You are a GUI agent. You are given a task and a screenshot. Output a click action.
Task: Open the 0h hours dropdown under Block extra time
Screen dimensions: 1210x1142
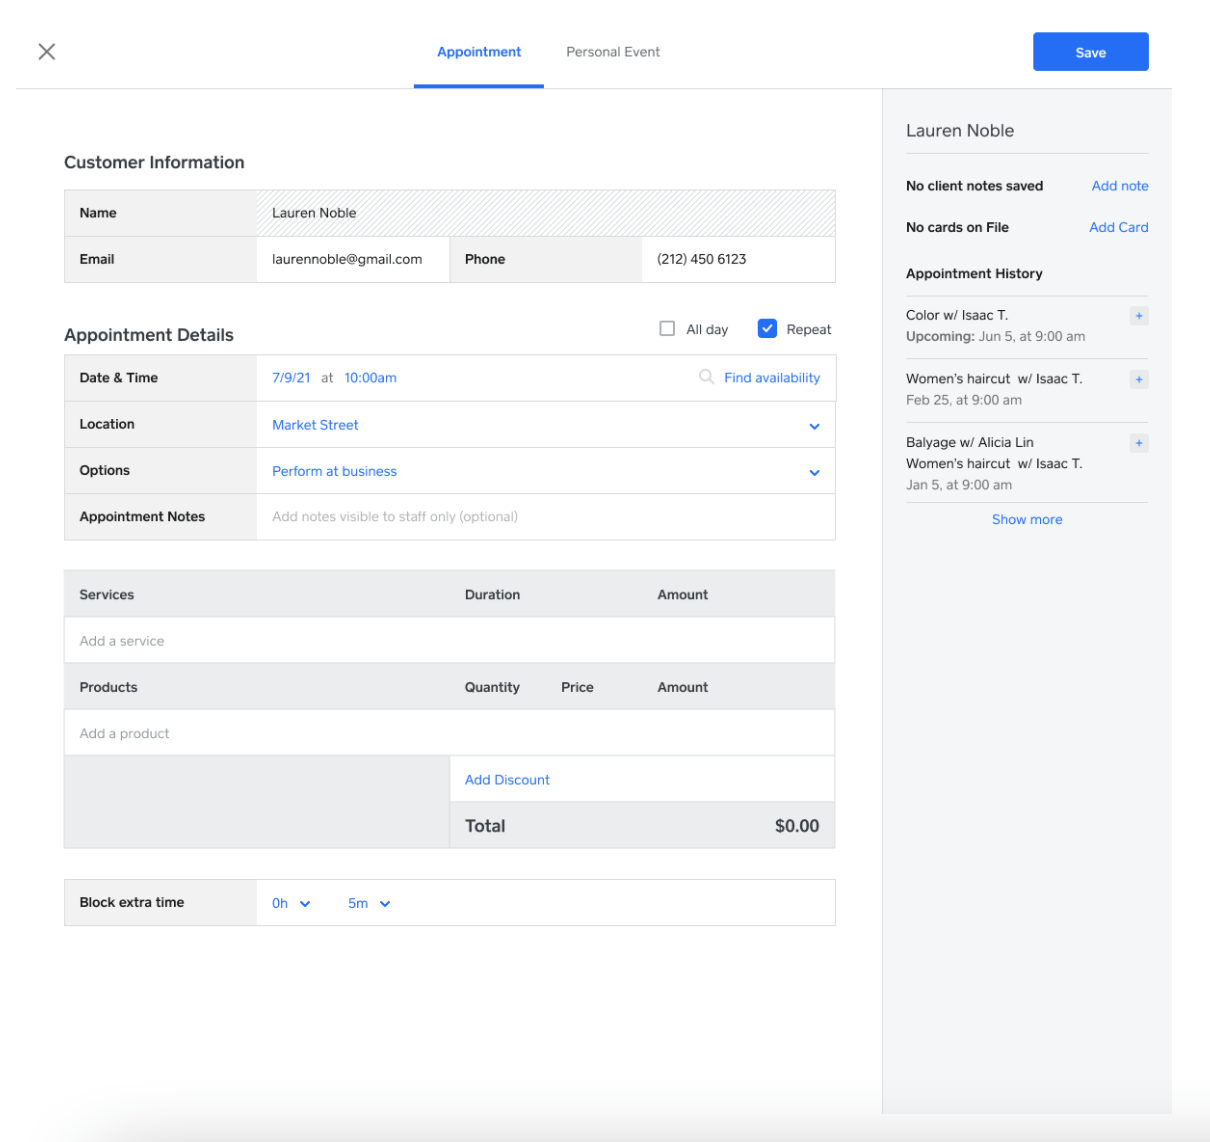click(290, 902)
